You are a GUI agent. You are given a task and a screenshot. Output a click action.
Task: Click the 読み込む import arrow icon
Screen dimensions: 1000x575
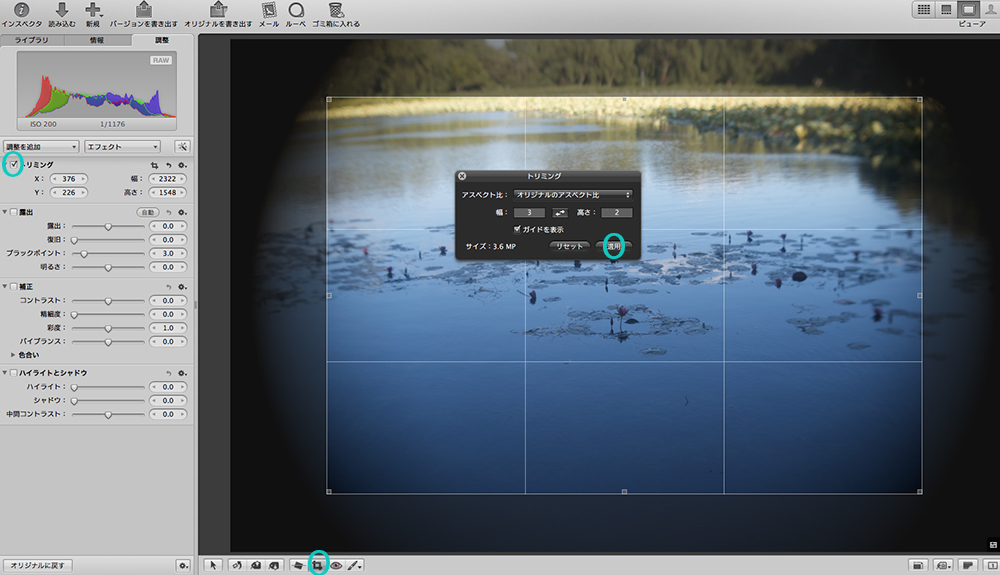[62, 10]
